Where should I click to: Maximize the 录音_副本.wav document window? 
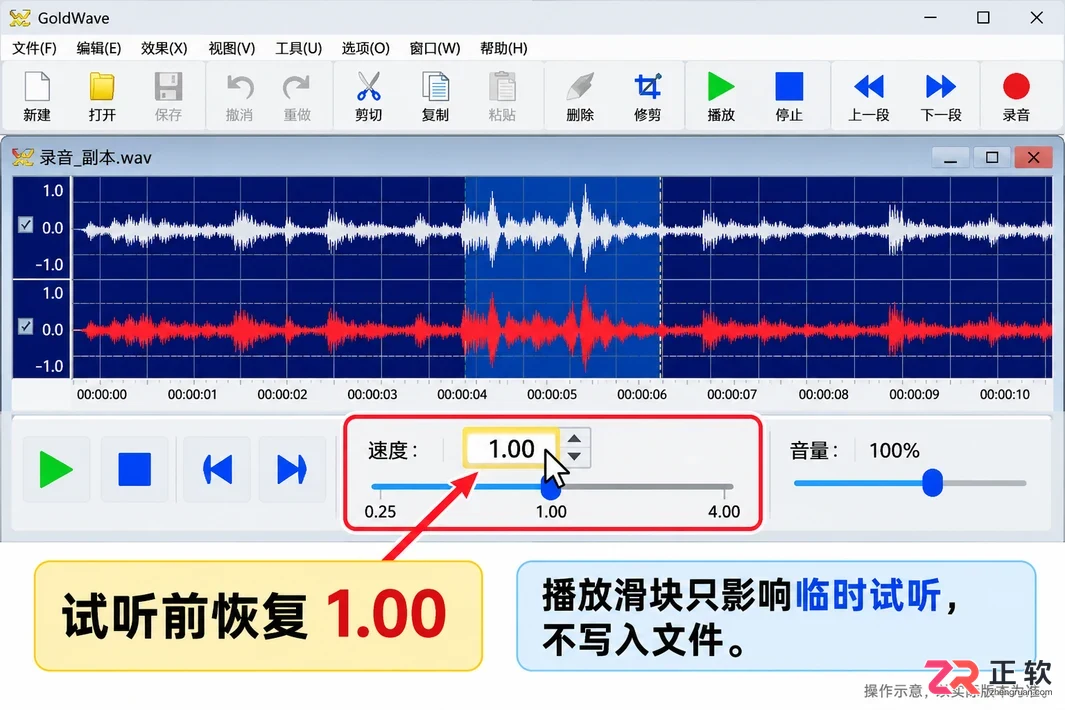(992, 158)
